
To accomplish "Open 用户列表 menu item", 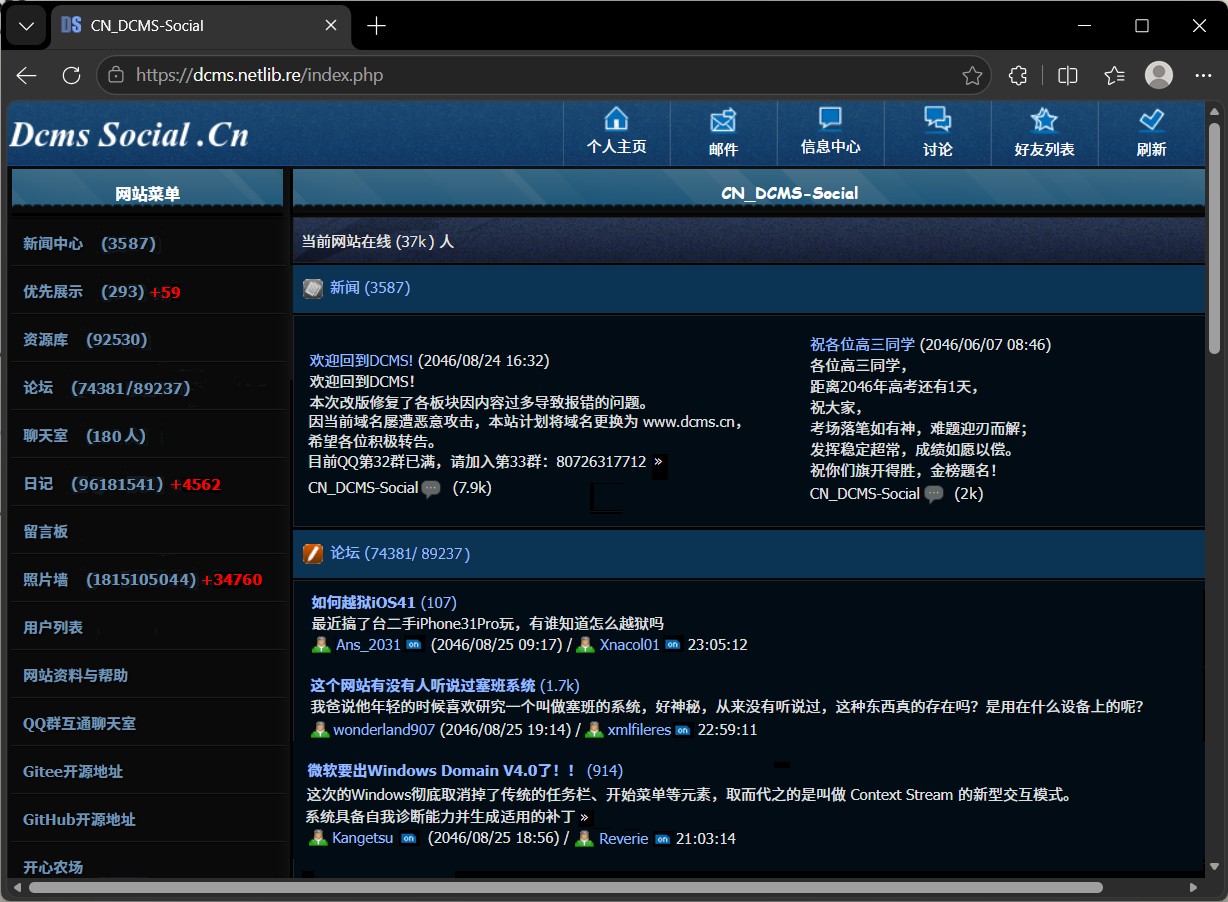I will tap(147, 627).
